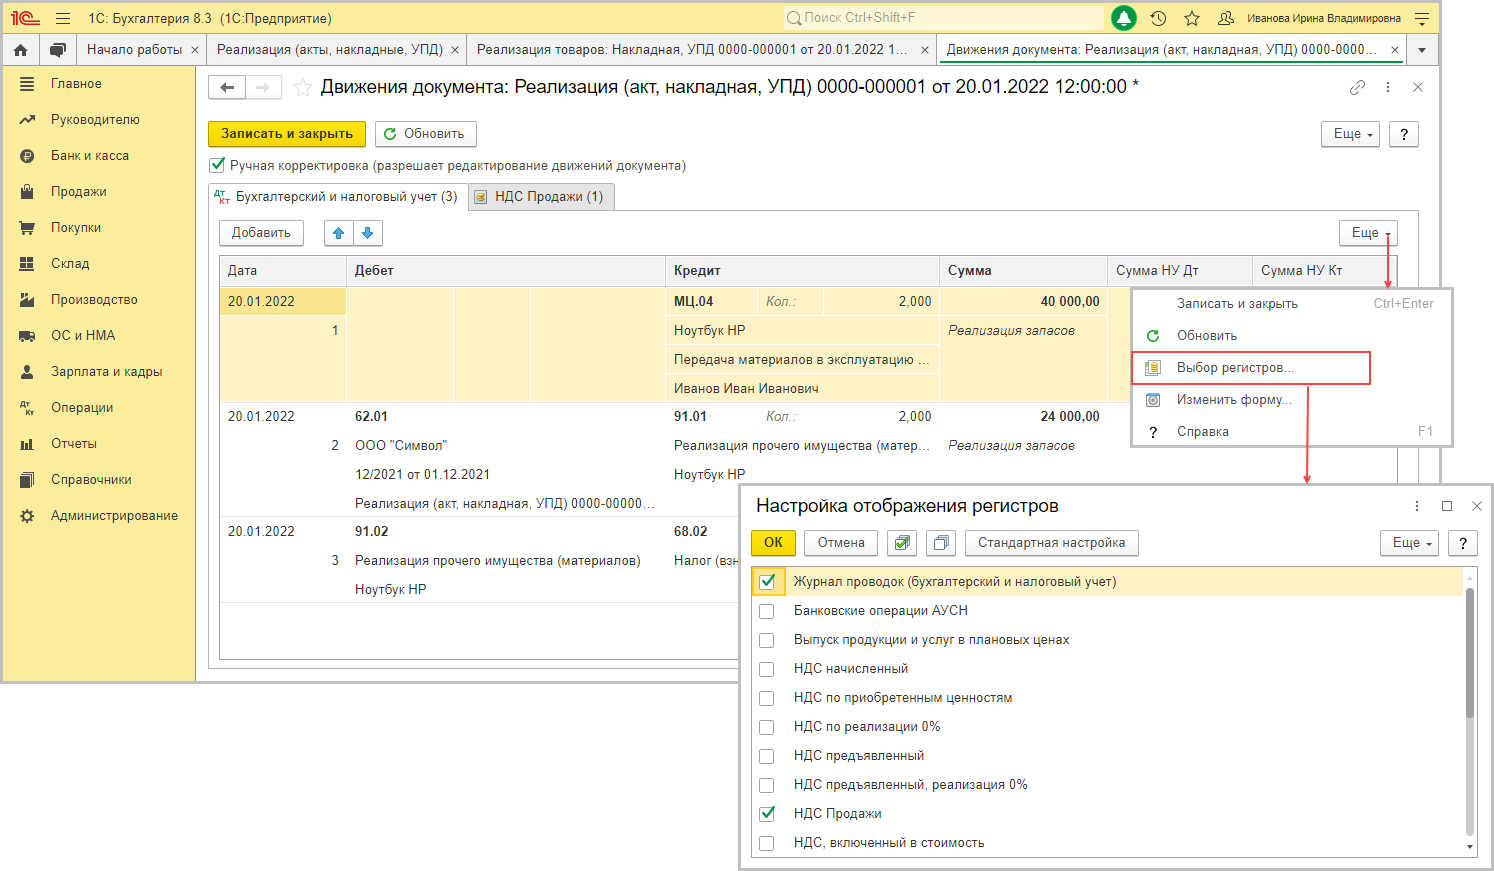This screenshot has height=871, width=1494.
Task: Click the check all registers icon
Action: 903,543
